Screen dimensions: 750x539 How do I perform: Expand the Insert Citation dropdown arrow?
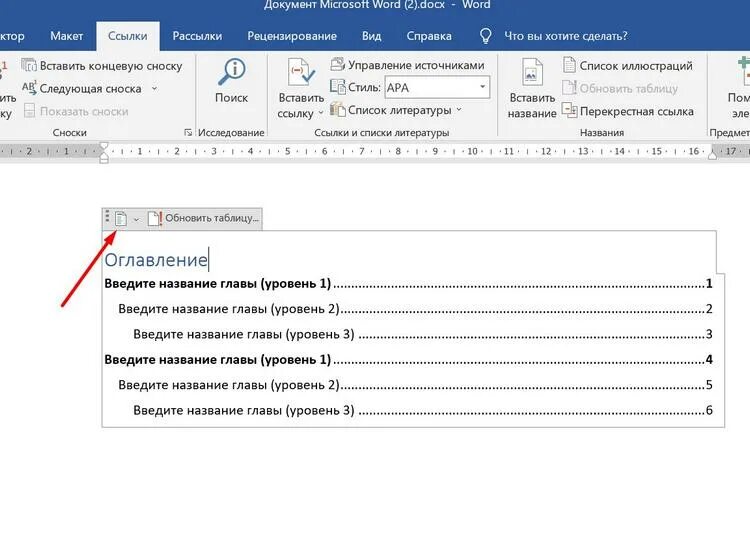pos(320,113)
